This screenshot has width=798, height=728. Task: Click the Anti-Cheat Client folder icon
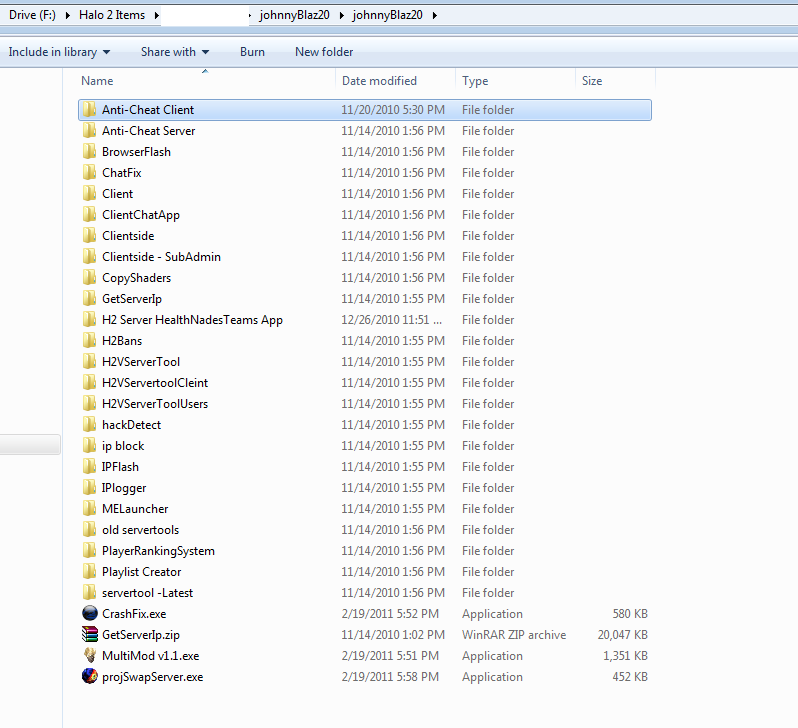(x=90, y=110)
